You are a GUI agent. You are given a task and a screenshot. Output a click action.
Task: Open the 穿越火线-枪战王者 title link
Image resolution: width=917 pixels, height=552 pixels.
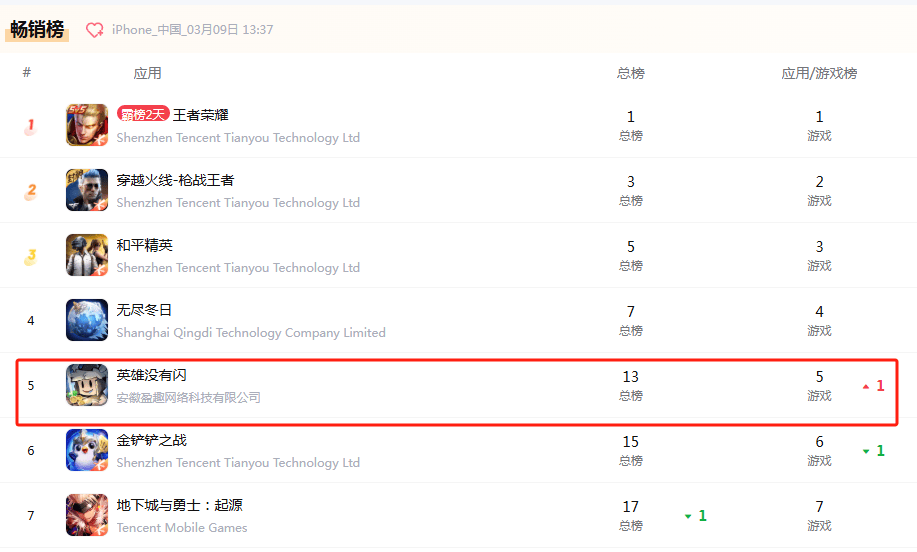click(175, 180)
